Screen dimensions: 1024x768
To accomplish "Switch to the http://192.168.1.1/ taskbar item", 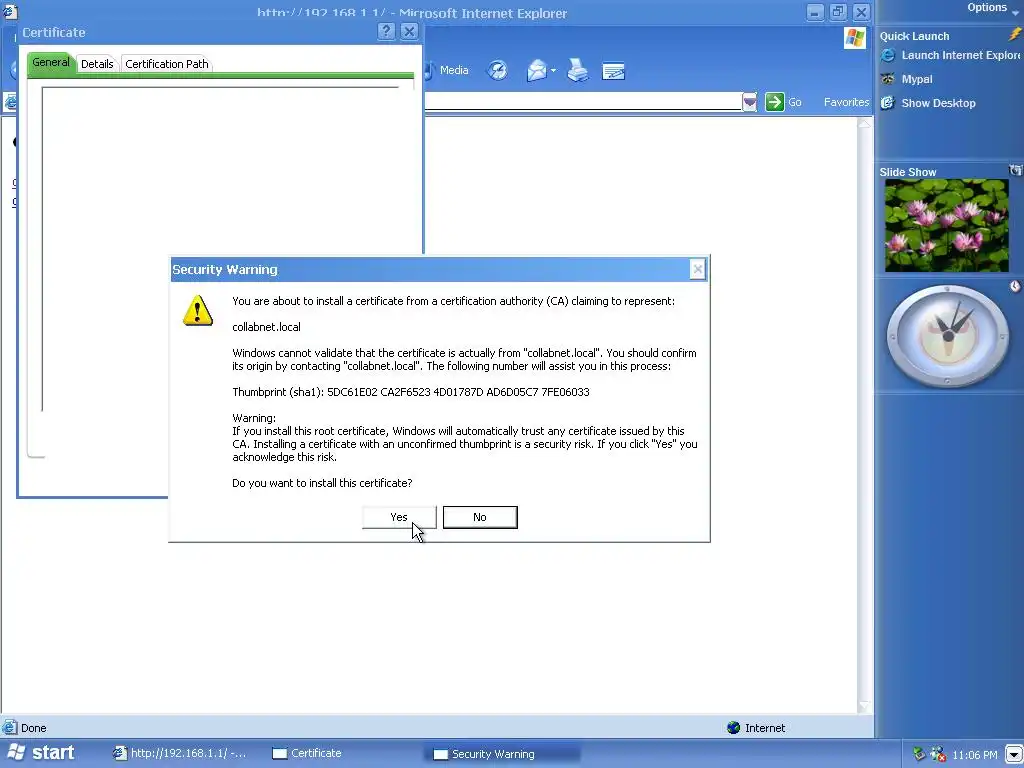I will pyautogui.click(x=181, y=753).
